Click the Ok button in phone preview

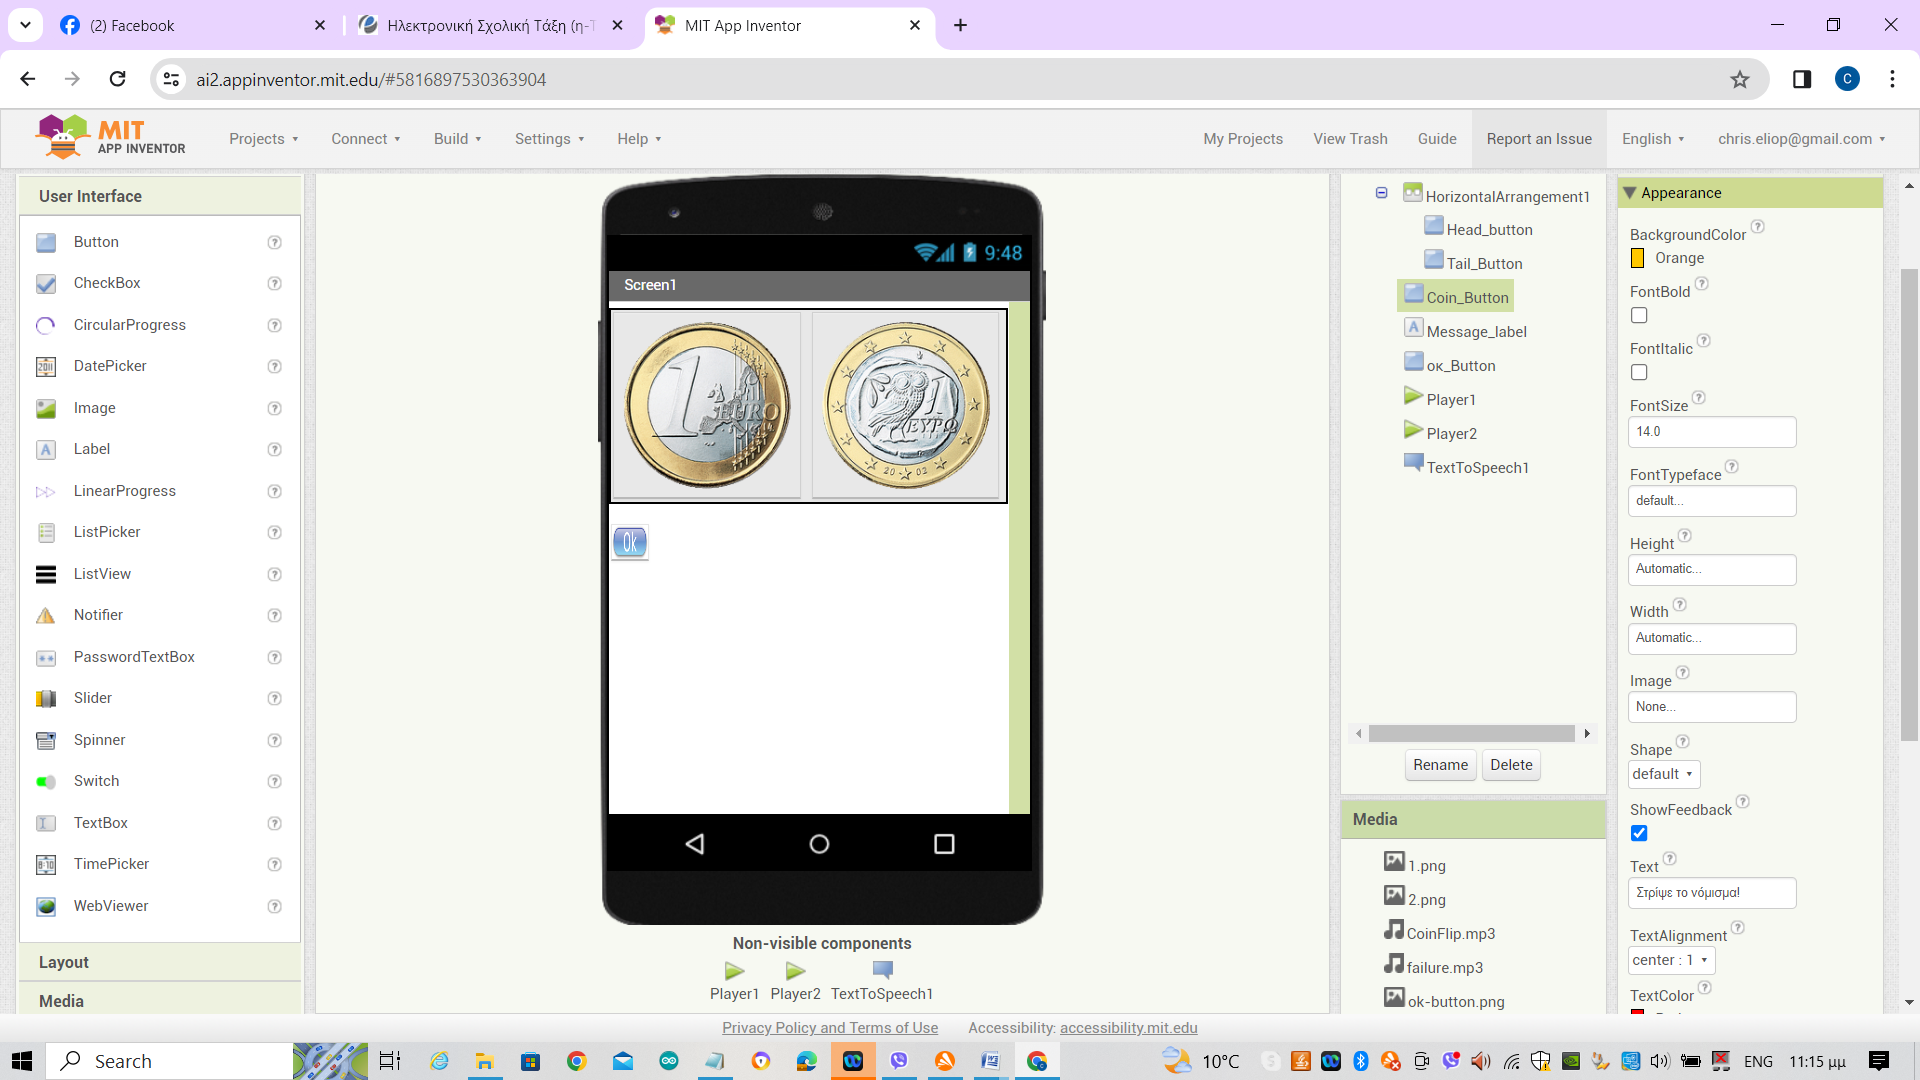coord(630,542)
